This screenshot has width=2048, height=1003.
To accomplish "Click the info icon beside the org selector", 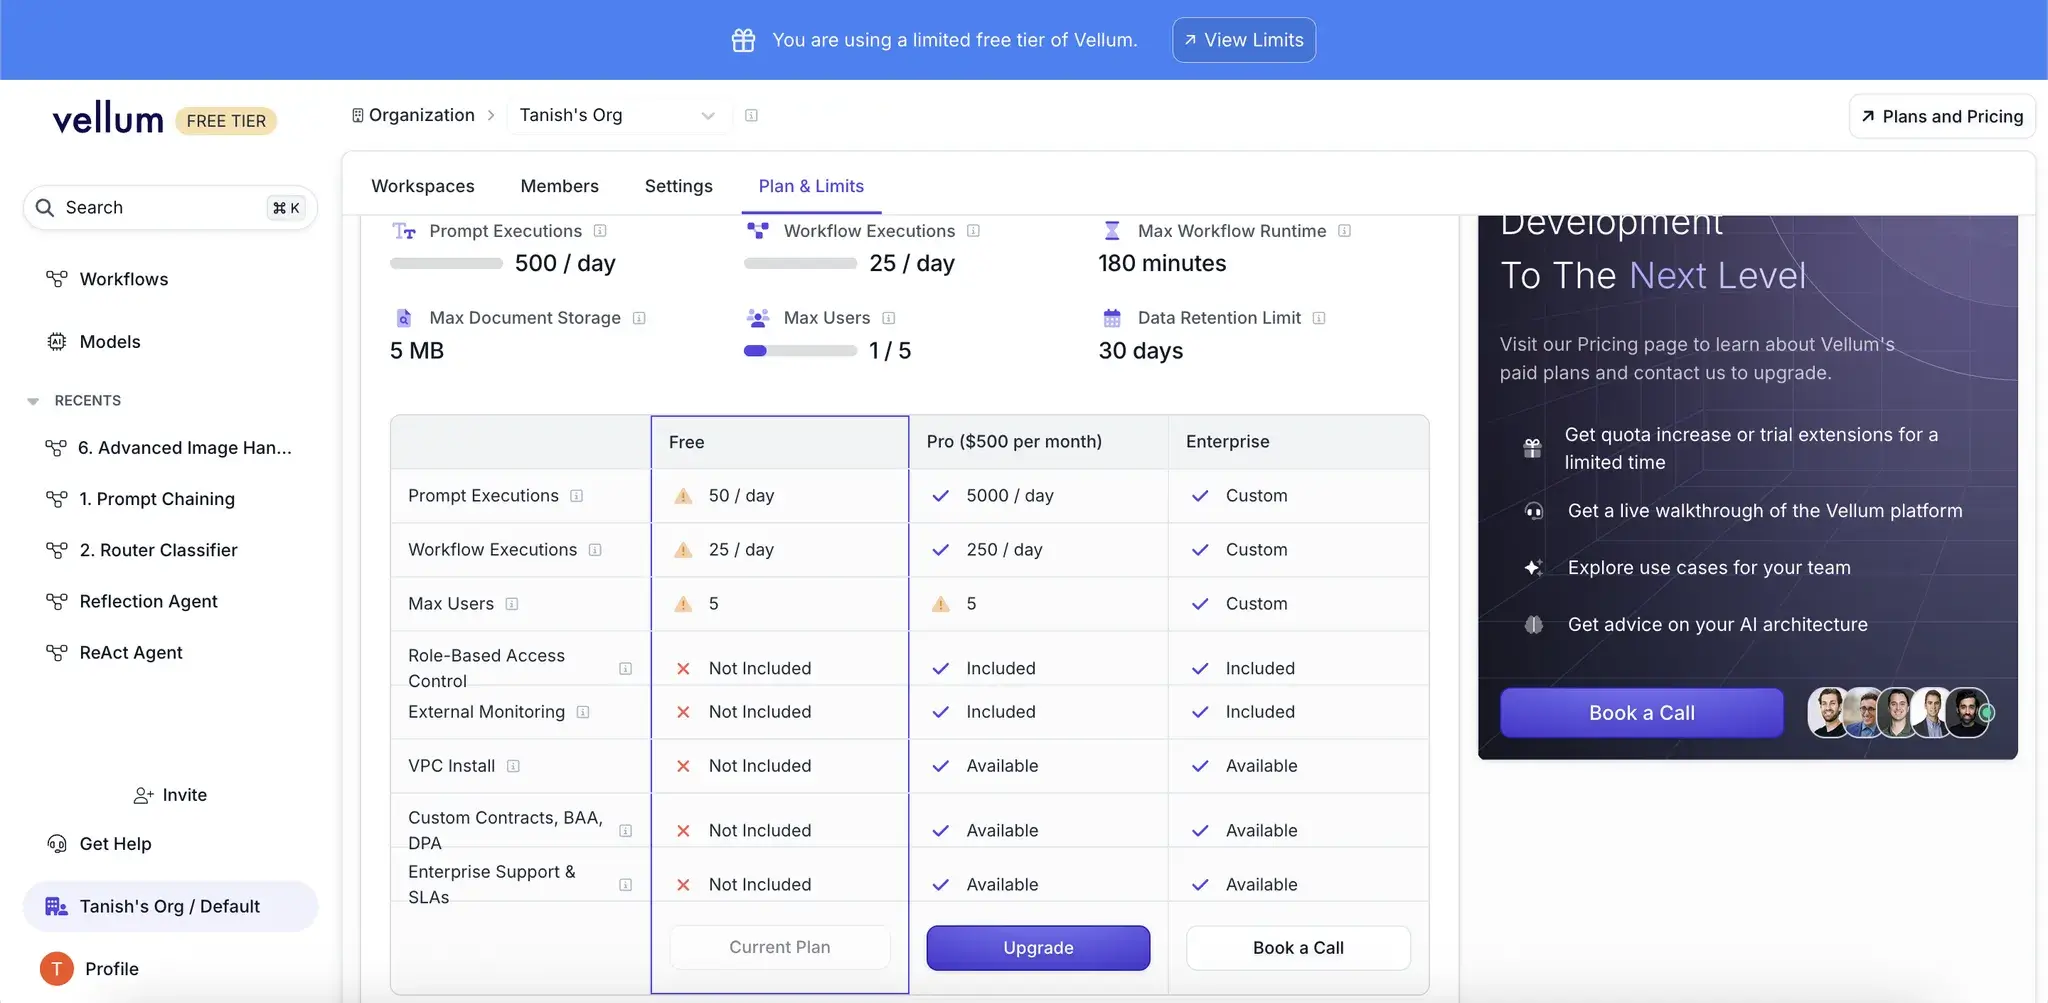I will [751, 116].
